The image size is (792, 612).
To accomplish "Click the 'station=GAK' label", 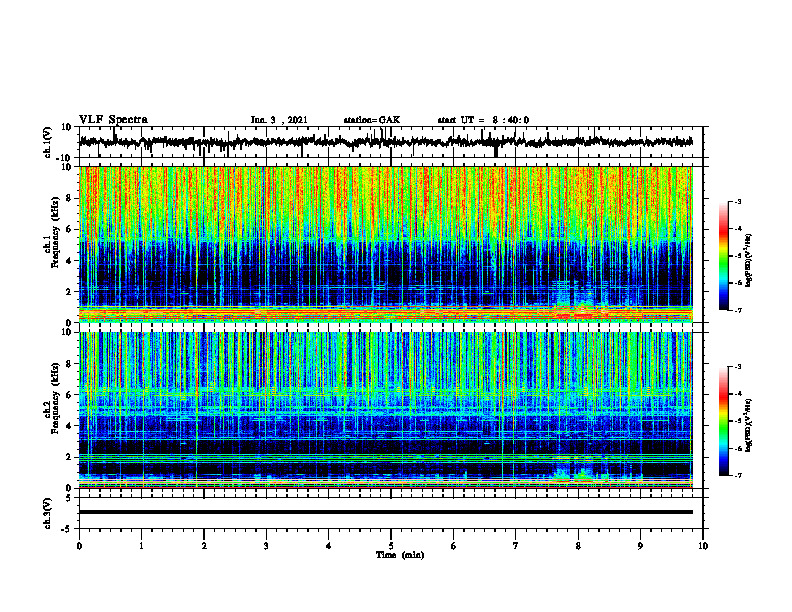I will pos(372,120).
